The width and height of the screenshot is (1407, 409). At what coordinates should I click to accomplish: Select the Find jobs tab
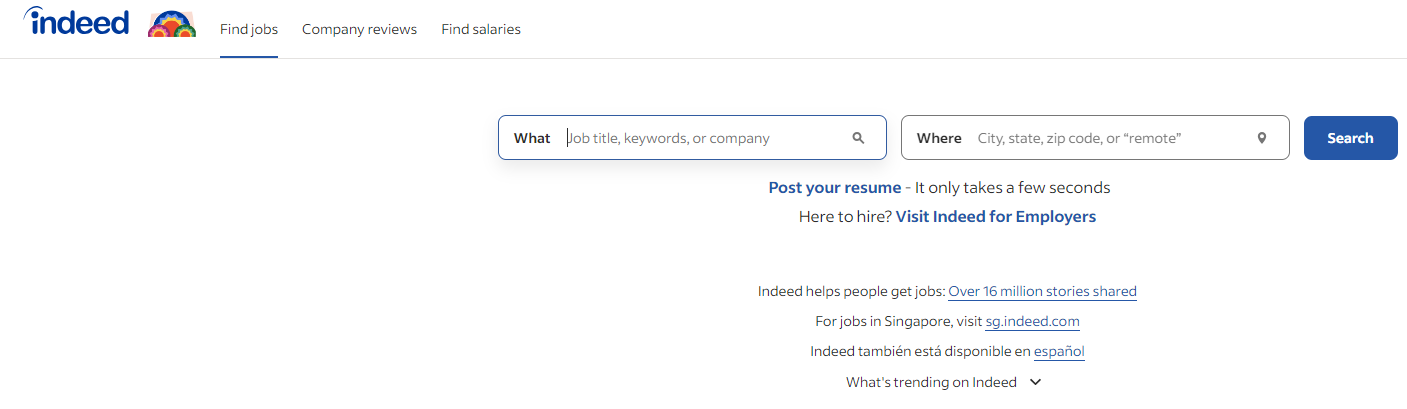tap(249, 29)
